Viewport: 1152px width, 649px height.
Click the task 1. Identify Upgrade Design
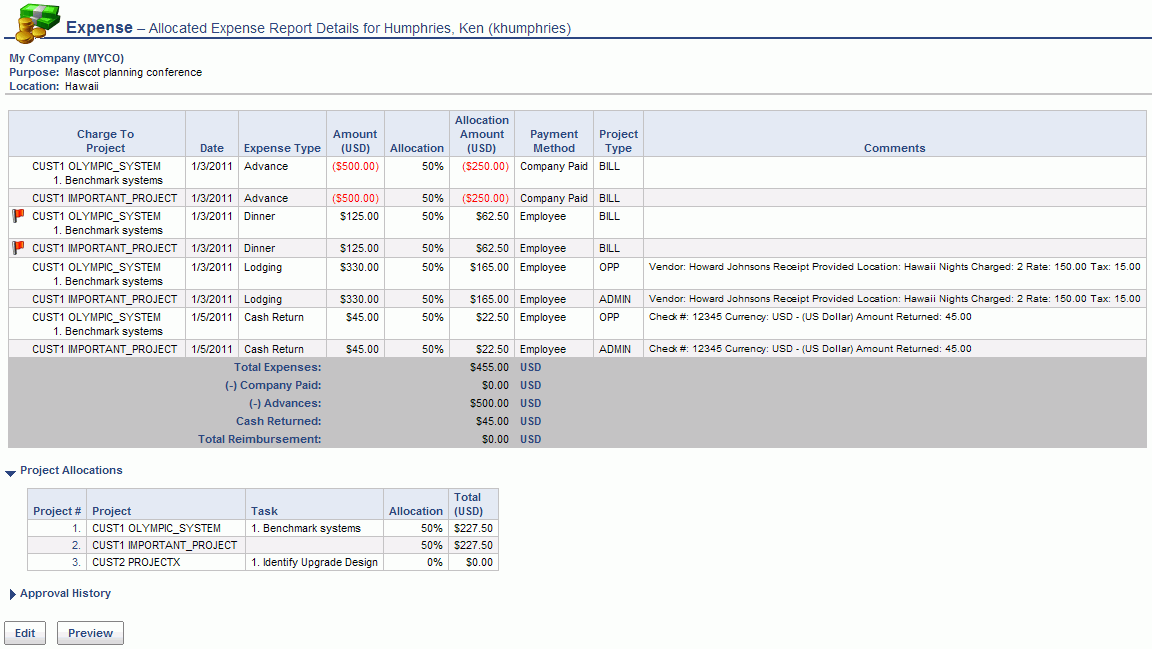pos(314,562)
